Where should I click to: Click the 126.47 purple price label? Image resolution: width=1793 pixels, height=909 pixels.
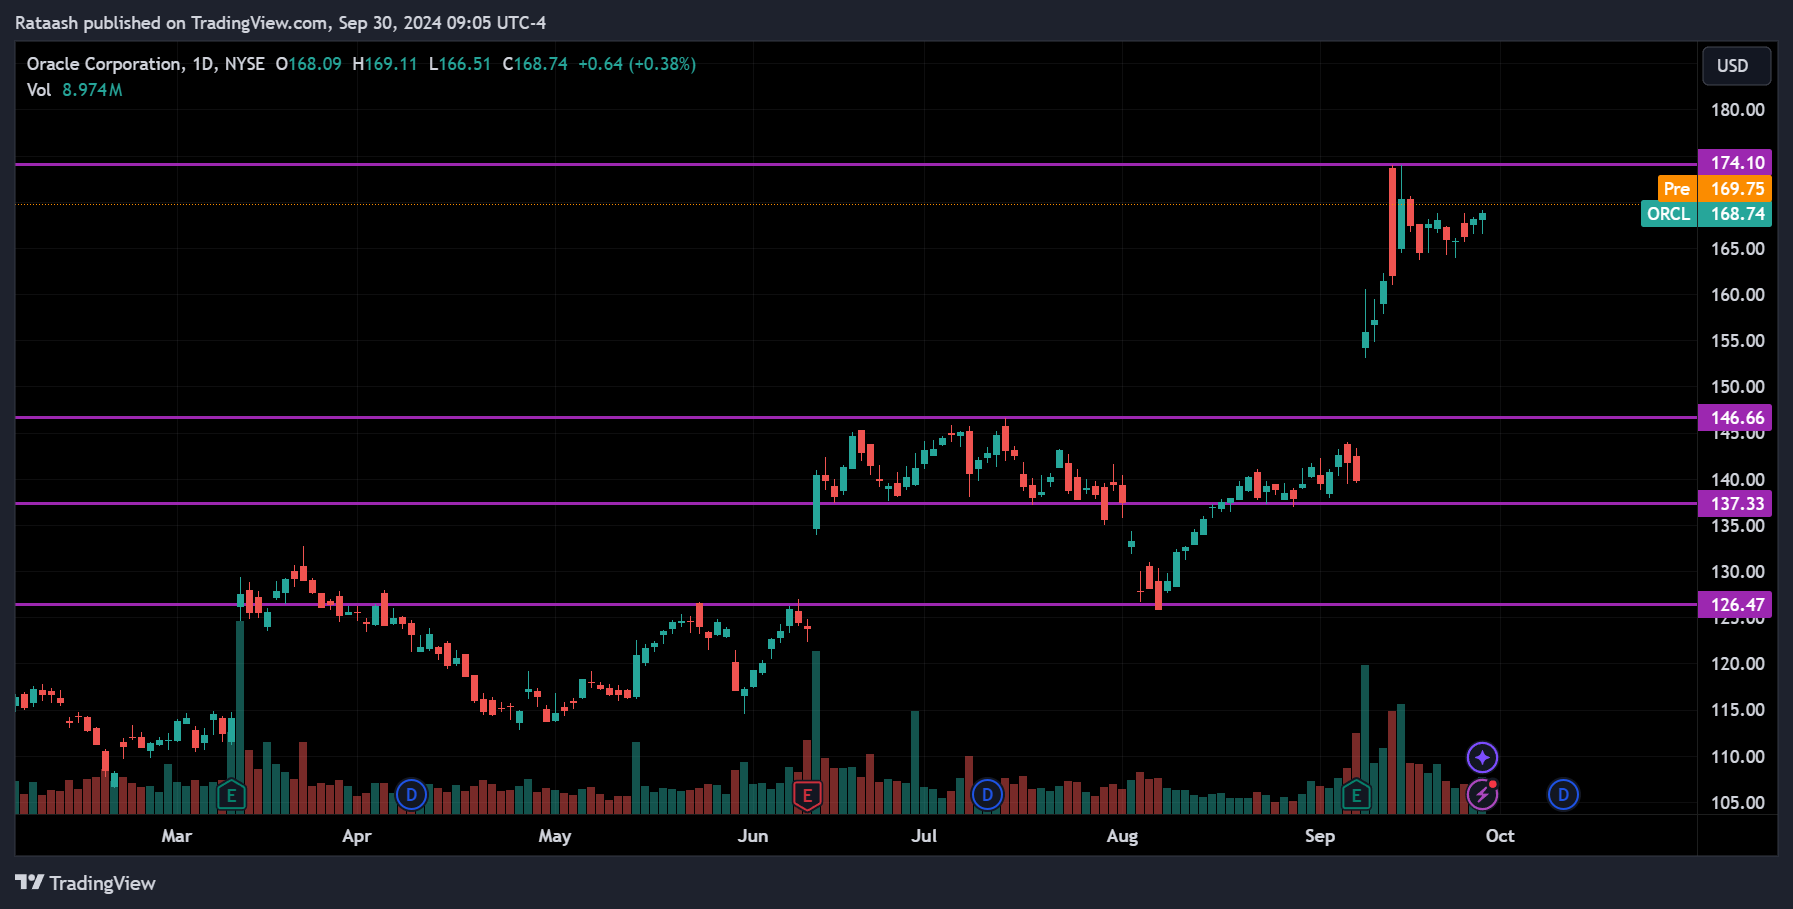tap(1735, 604)
